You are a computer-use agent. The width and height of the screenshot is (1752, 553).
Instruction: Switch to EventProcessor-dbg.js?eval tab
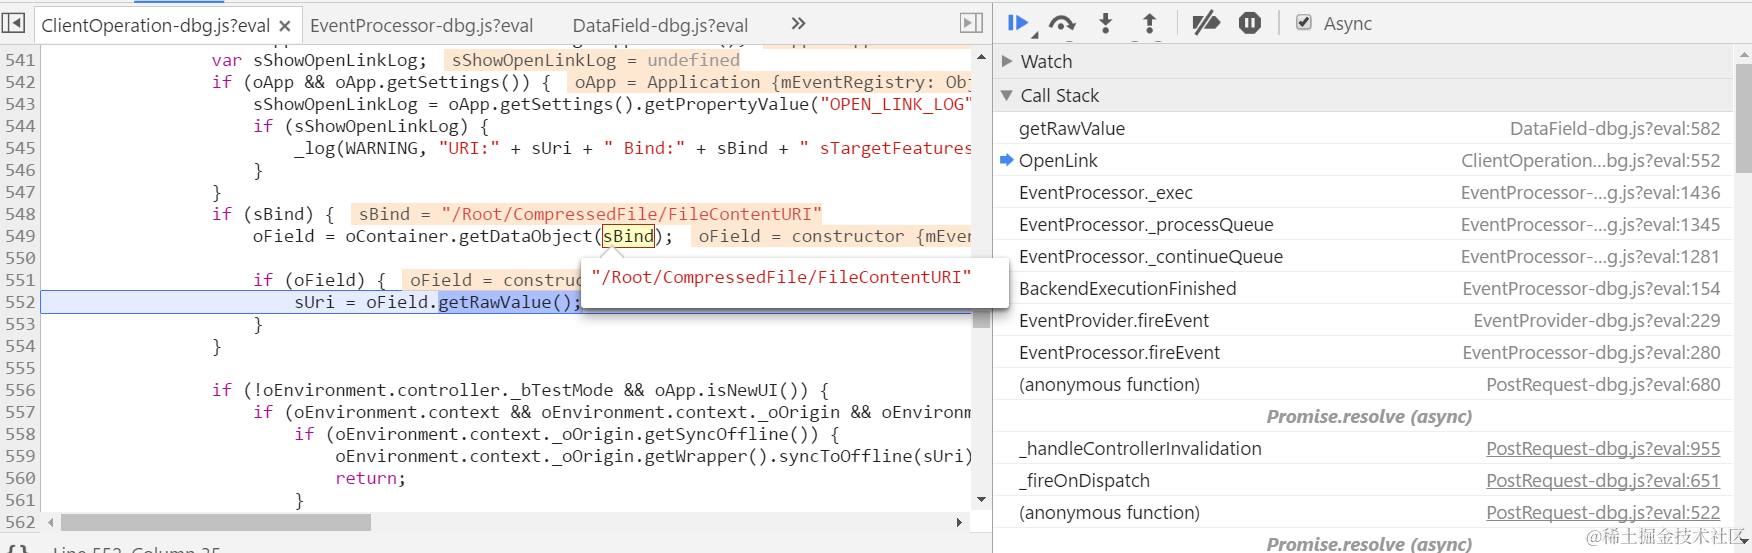coord(421,26)
